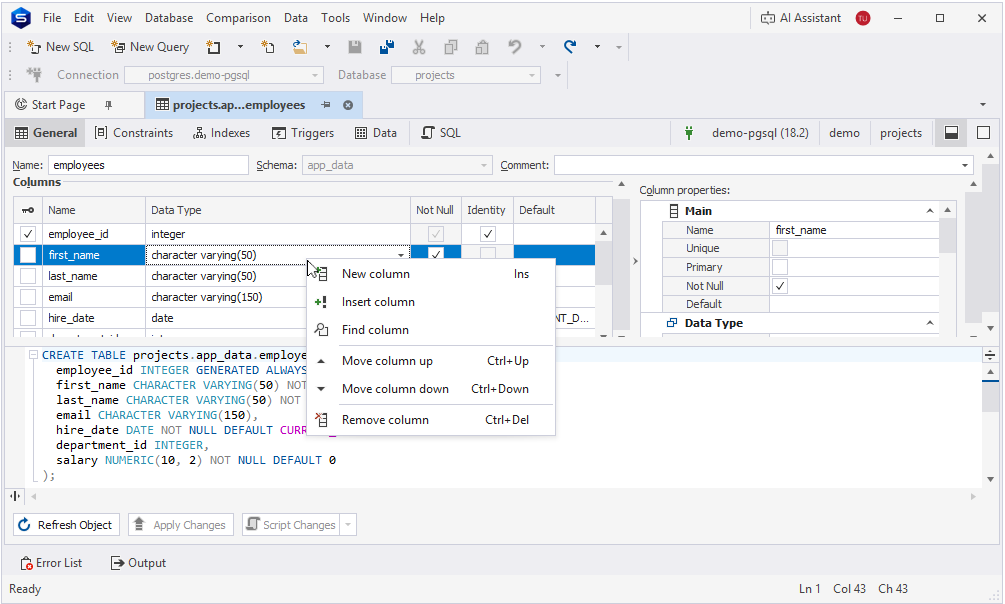This screenshot has width=1005, height=604.
Task: Click the icon left of the SQL horizontal scrollbar
Action: pos(15,496)
